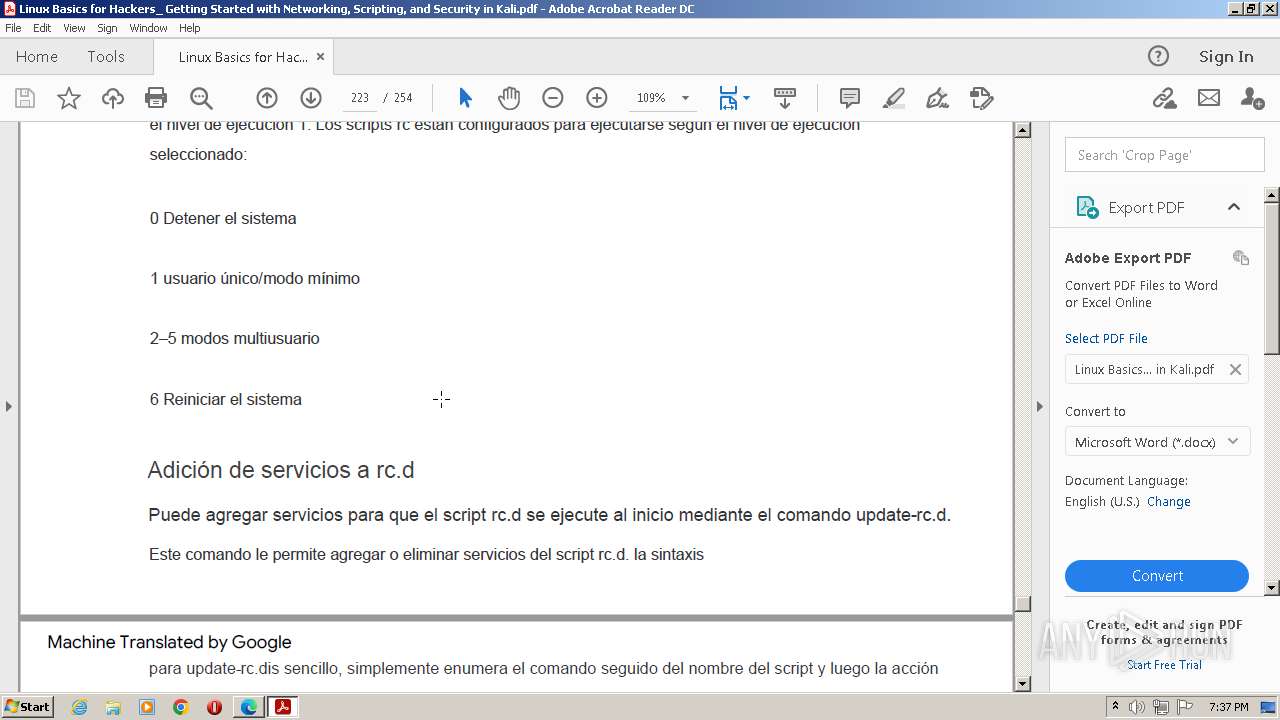
Task: Upload the file to cloud icon
Action: (113, 98)
